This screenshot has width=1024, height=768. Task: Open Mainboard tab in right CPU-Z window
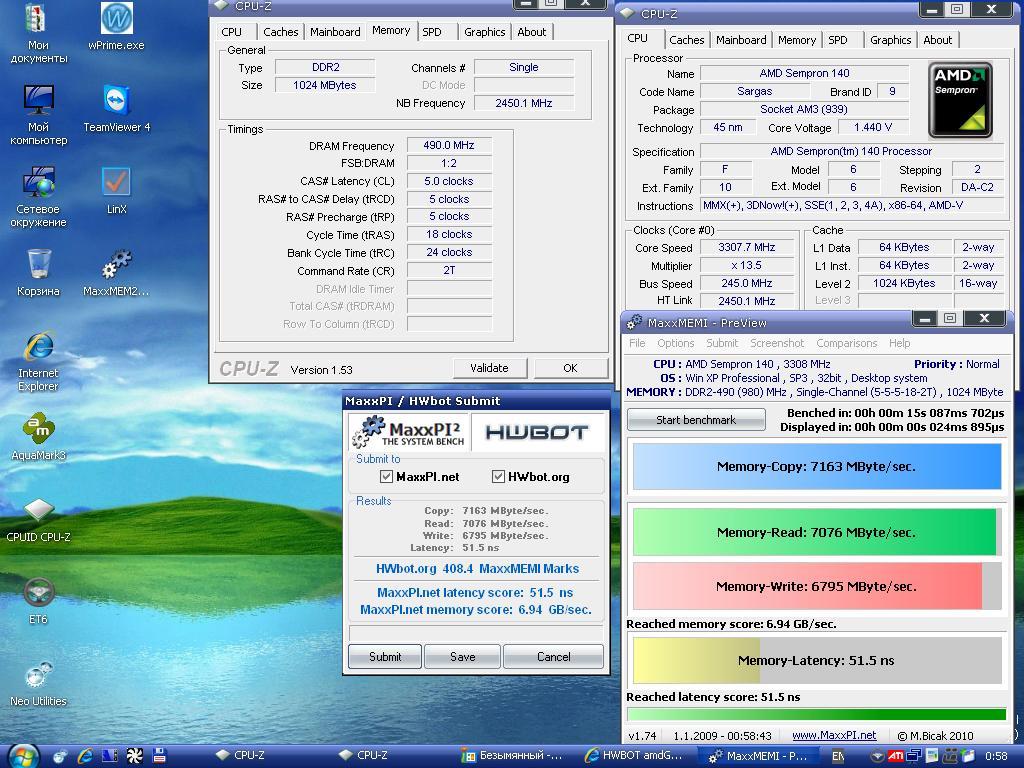741,40
